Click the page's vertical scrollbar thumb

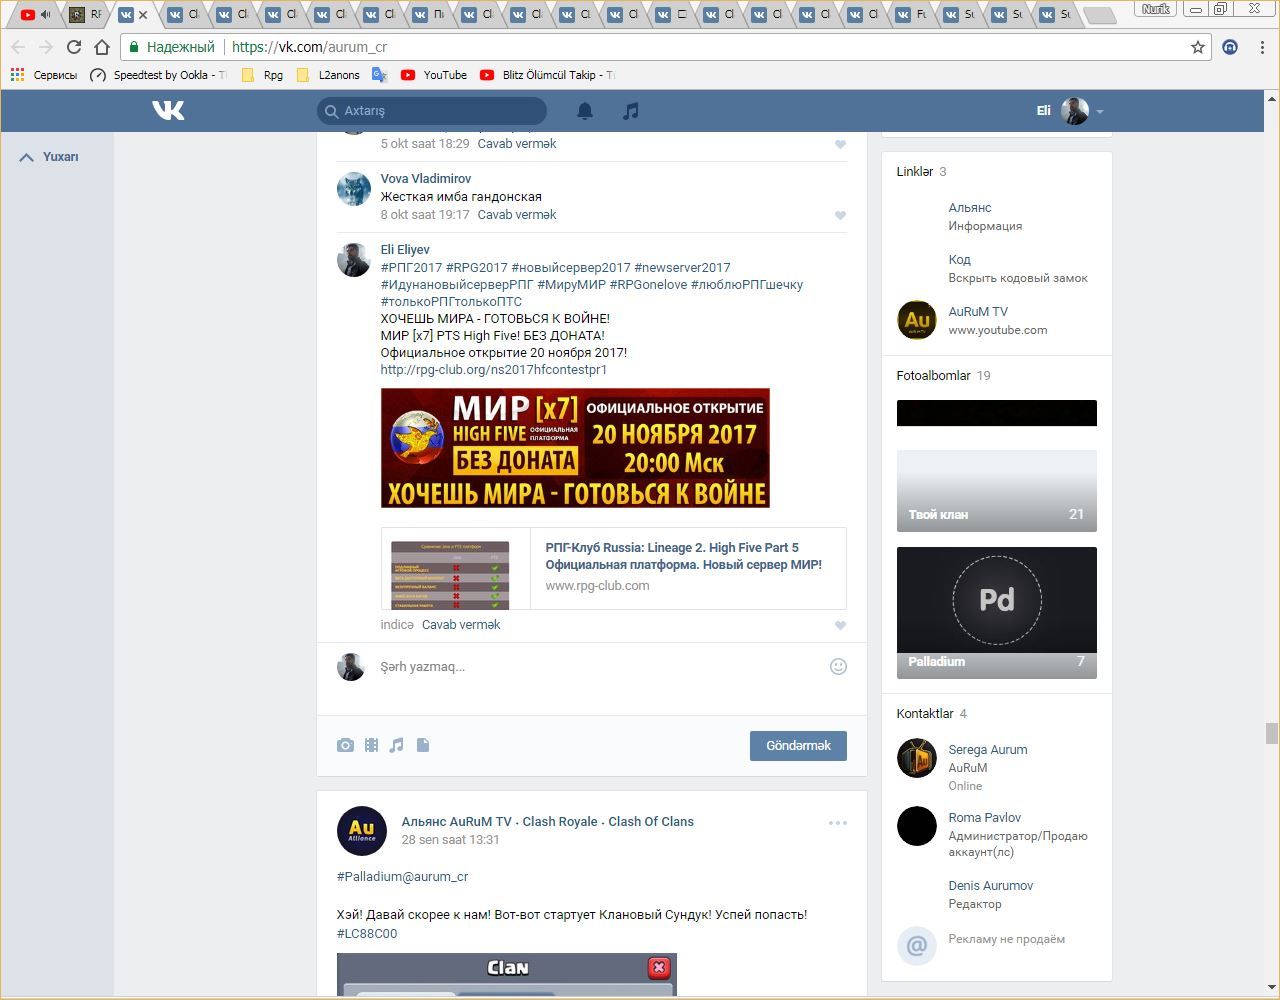click(x=1272, y=733)
